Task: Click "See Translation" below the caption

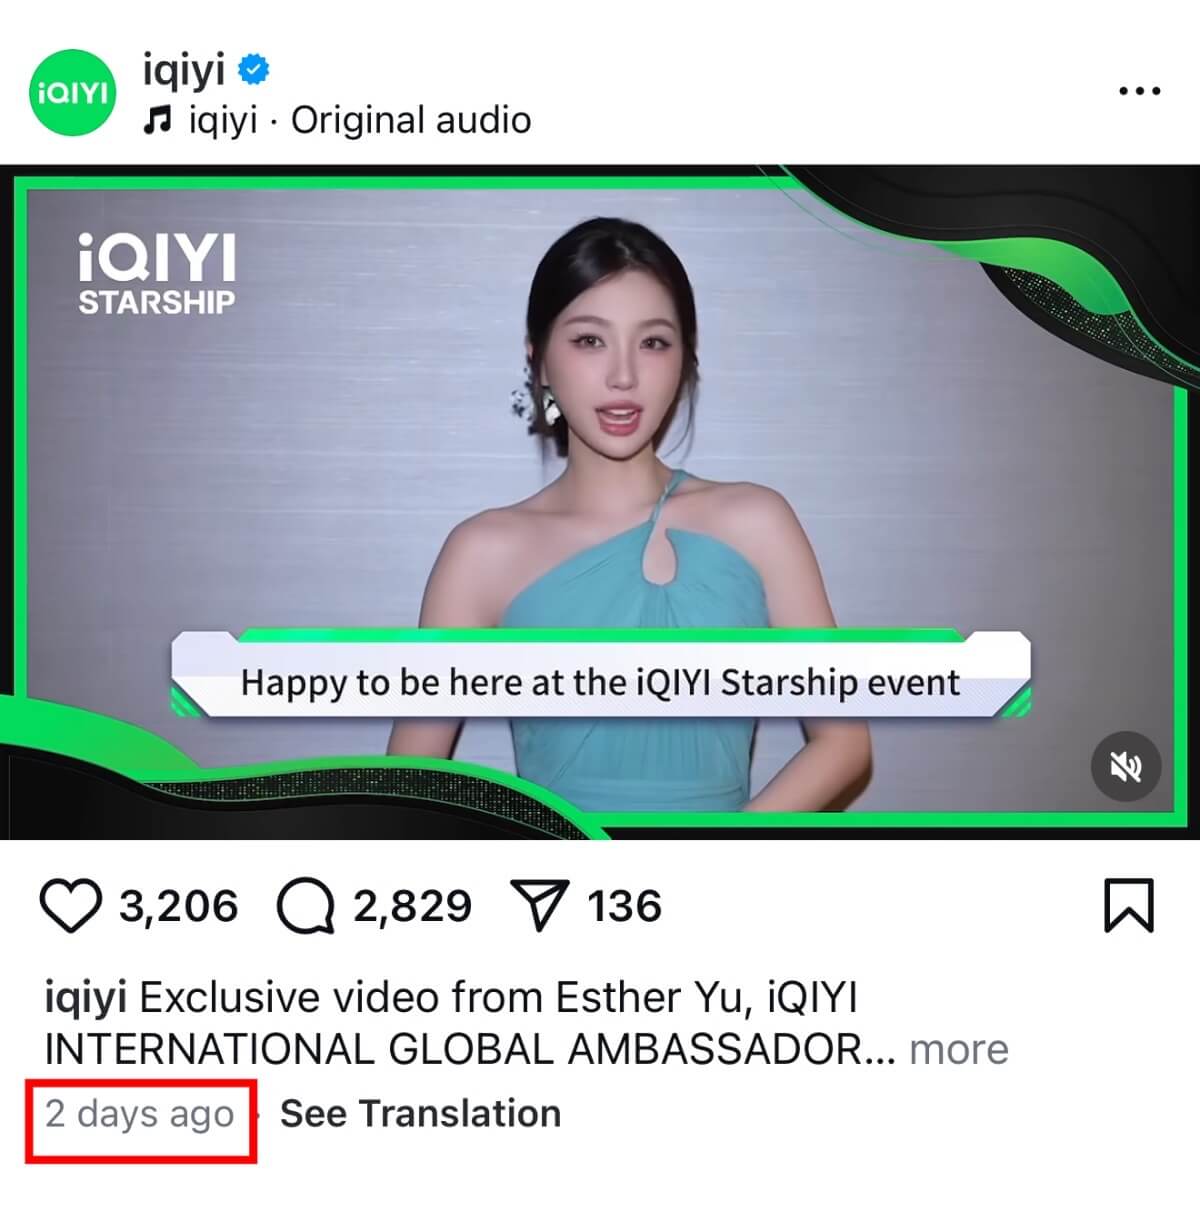Action: click(420, 1113)
